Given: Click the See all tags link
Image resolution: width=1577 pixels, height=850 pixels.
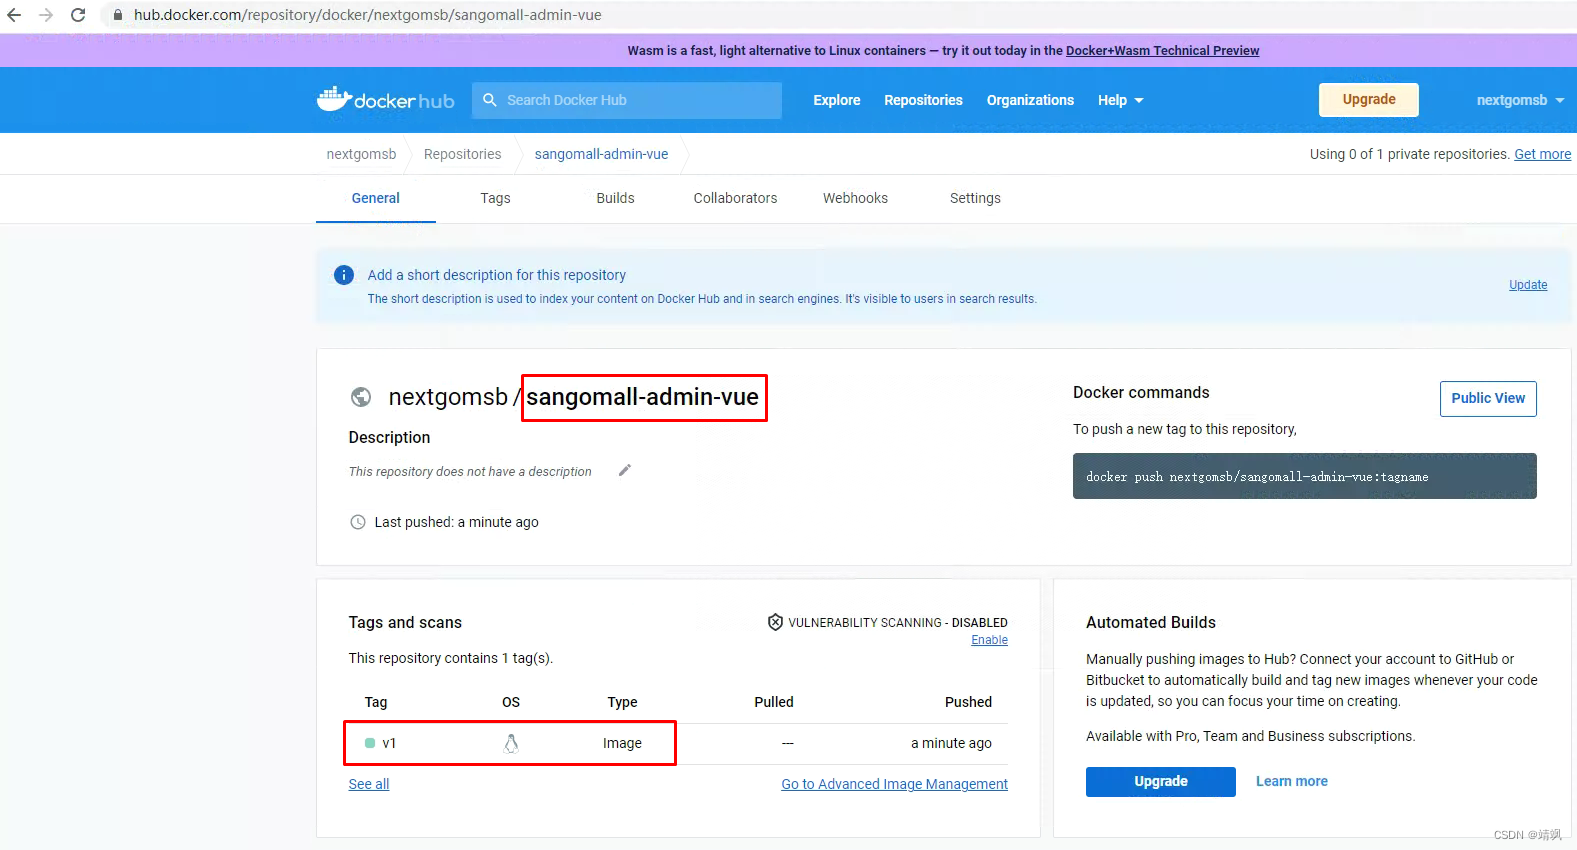Looking at the screenshot, I should click(x=369, y=784).
